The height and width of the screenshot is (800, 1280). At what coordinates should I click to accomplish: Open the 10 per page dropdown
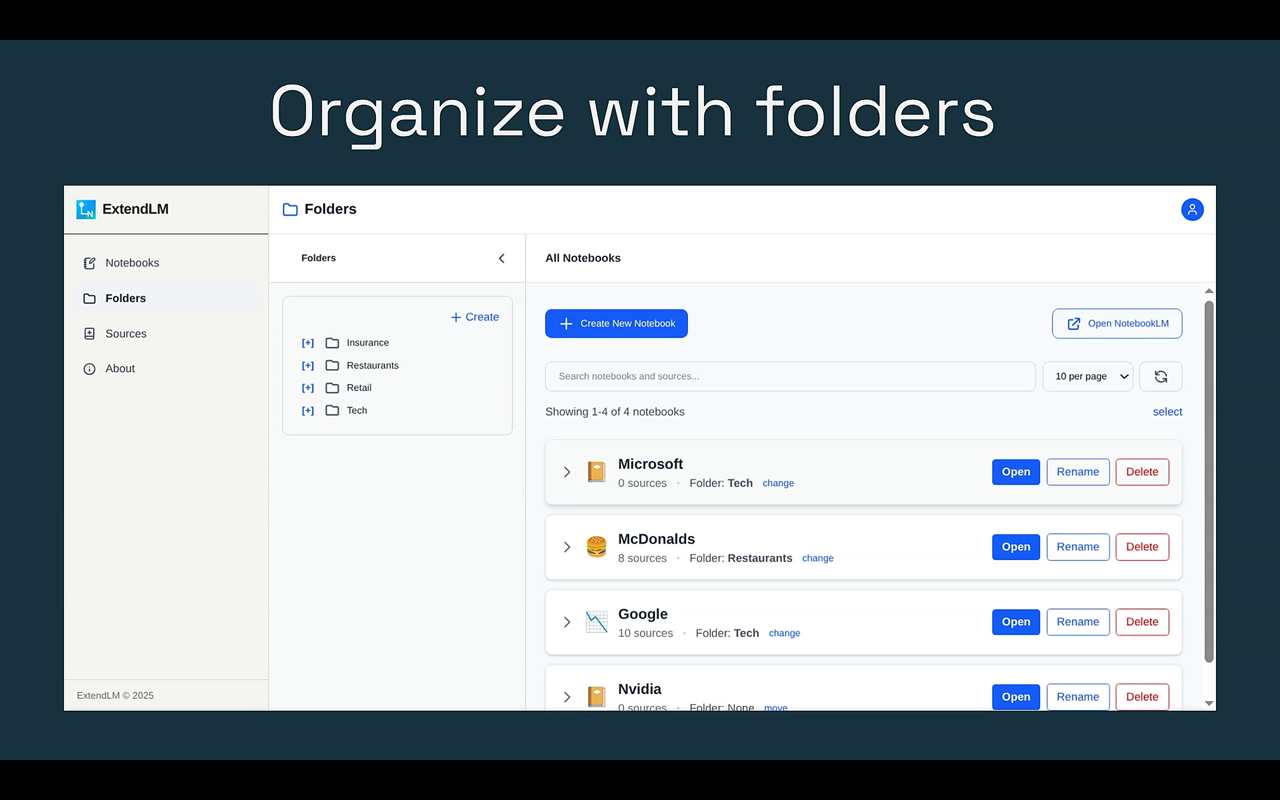point(1087,376)
